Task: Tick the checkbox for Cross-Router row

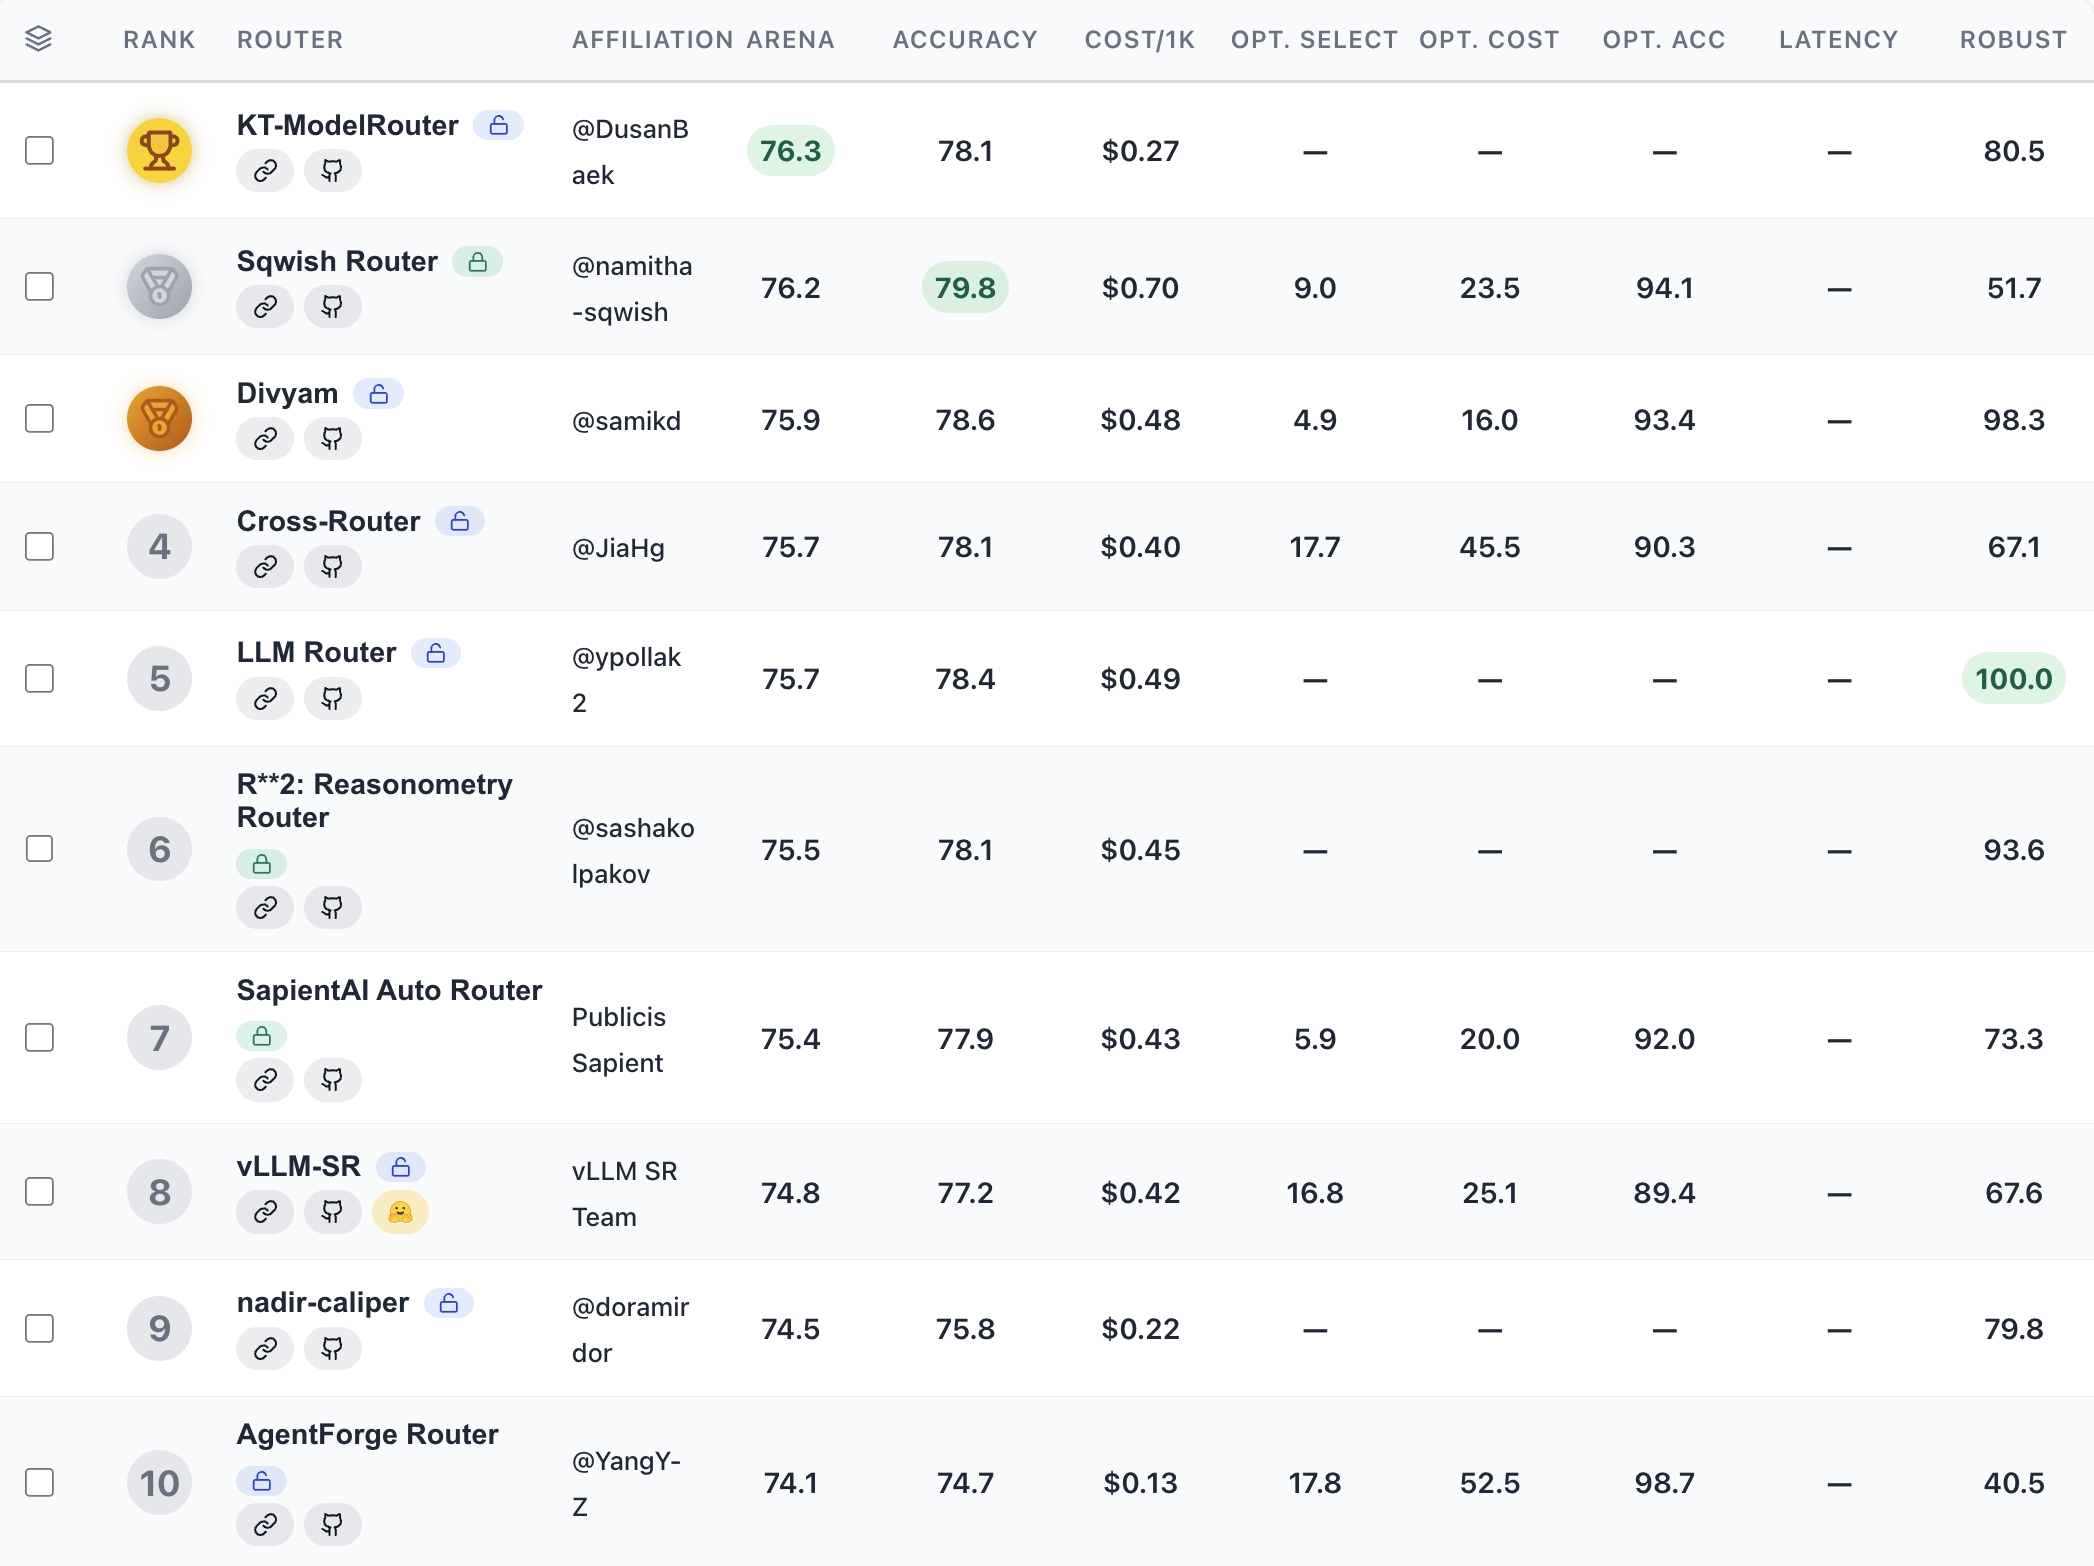Action: [x=39, y=547]
